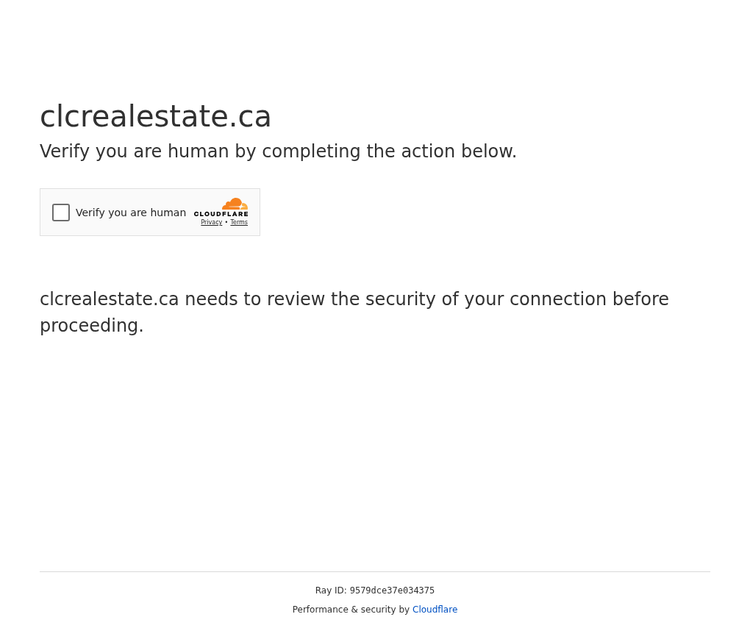Click the orange Cloudflare cloud logo

[235, 204]
